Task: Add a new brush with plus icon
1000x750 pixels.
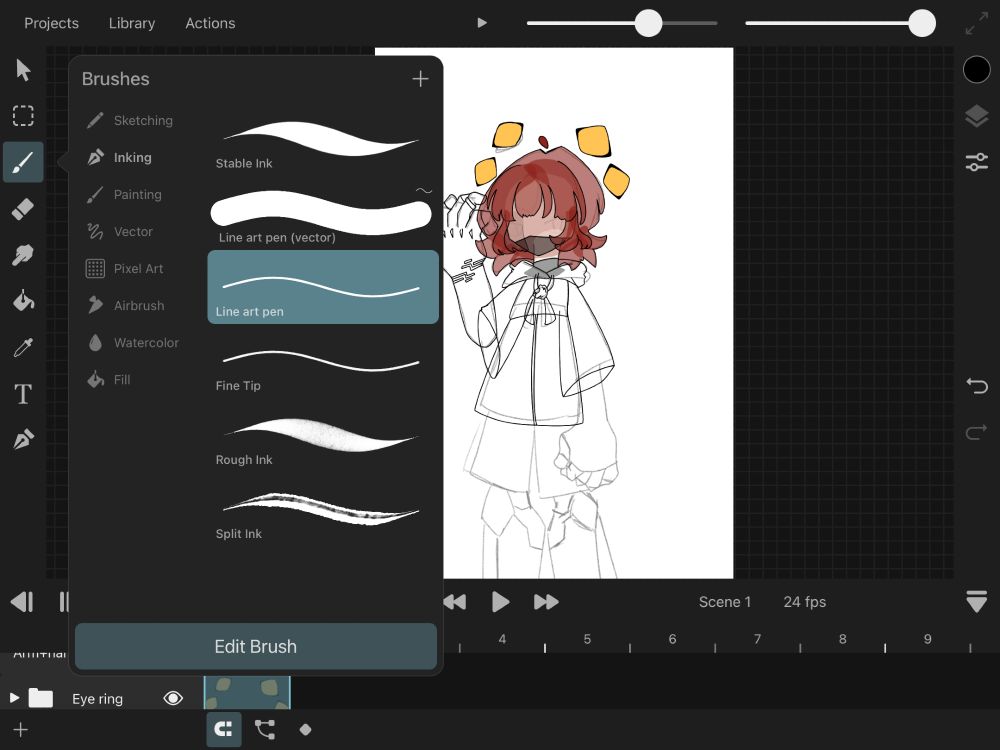Action: click(420, 79)
